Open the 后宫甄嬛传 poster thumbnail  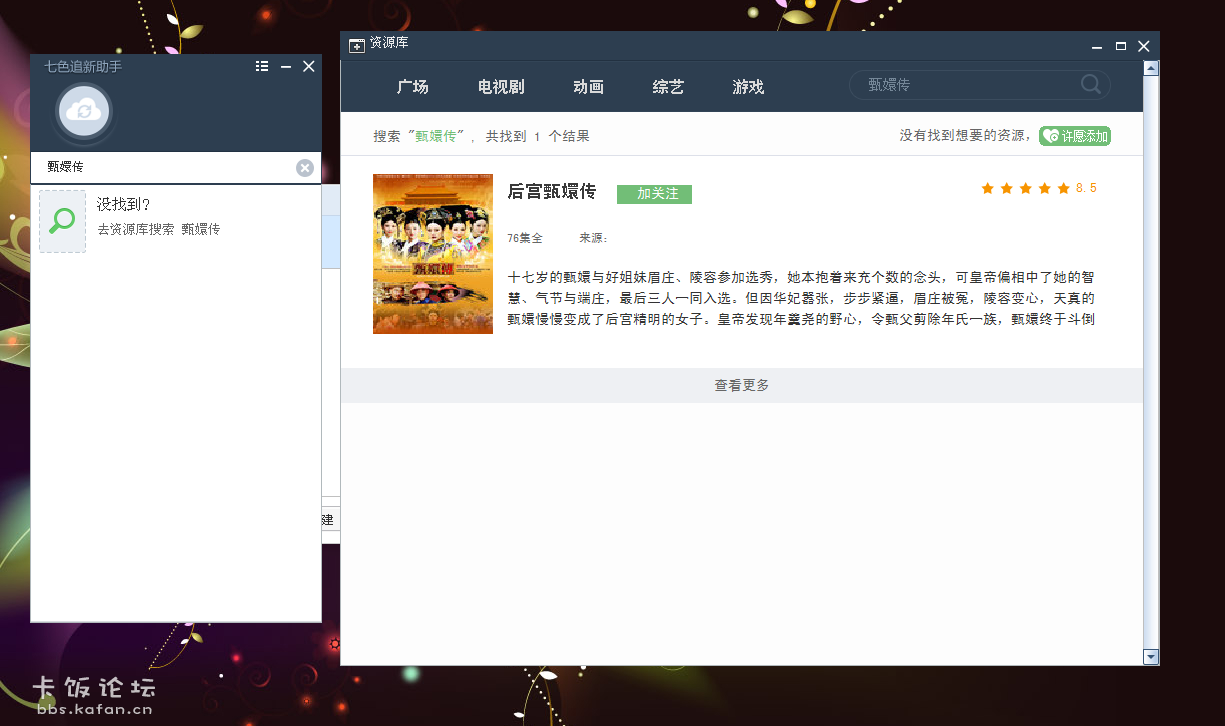432,254
